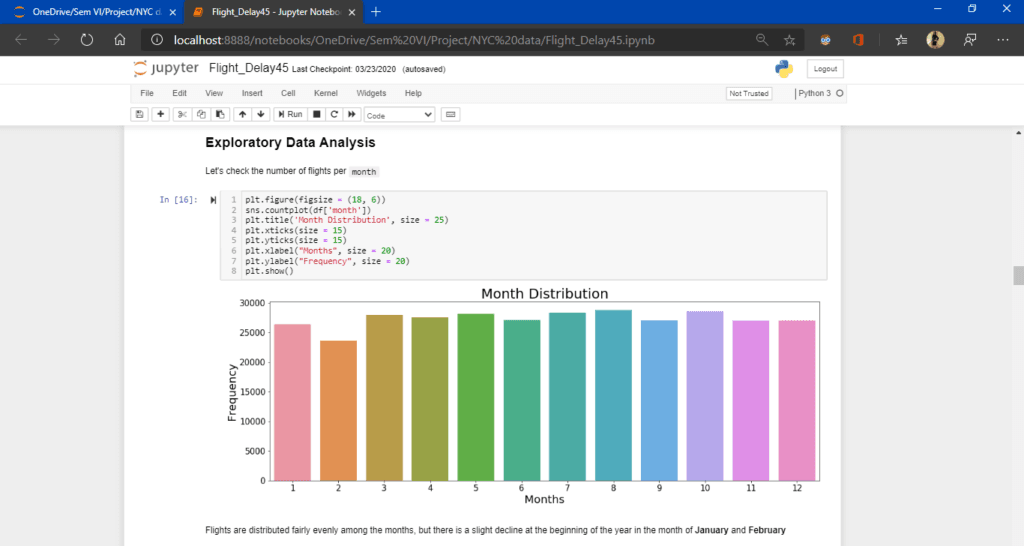Click the address bar with the localhost URL
1024x546 pixels.
(x=414, y=40)
